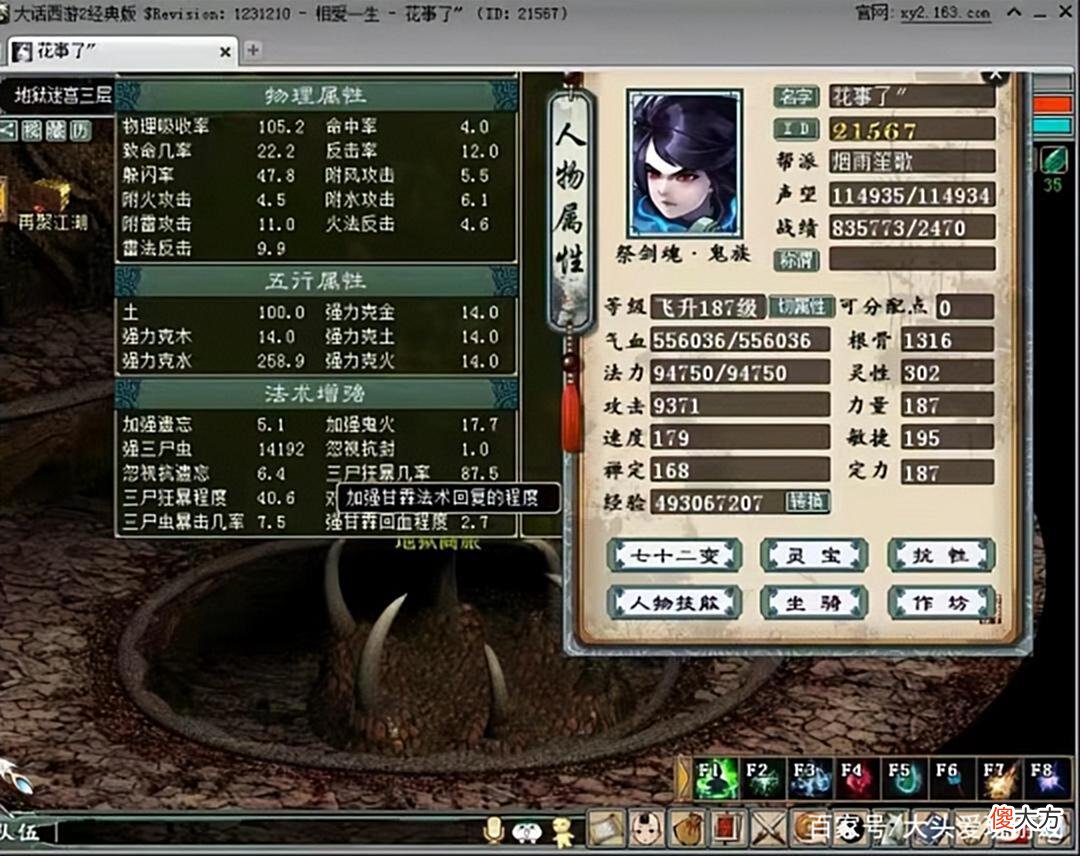The height and width of the screenshot is (856, 1080).
Task: Click the 帮派 烟雨笙歌 field
Action: (x=912, y=161)
